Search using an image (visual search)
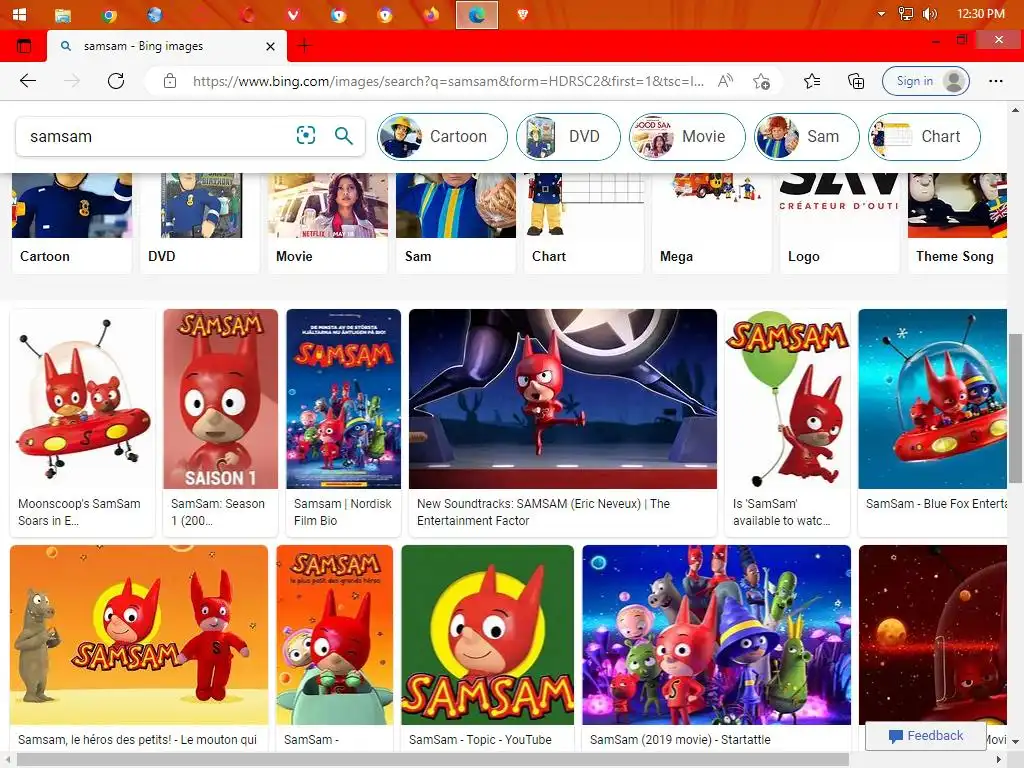 click(x=306, y=135)
